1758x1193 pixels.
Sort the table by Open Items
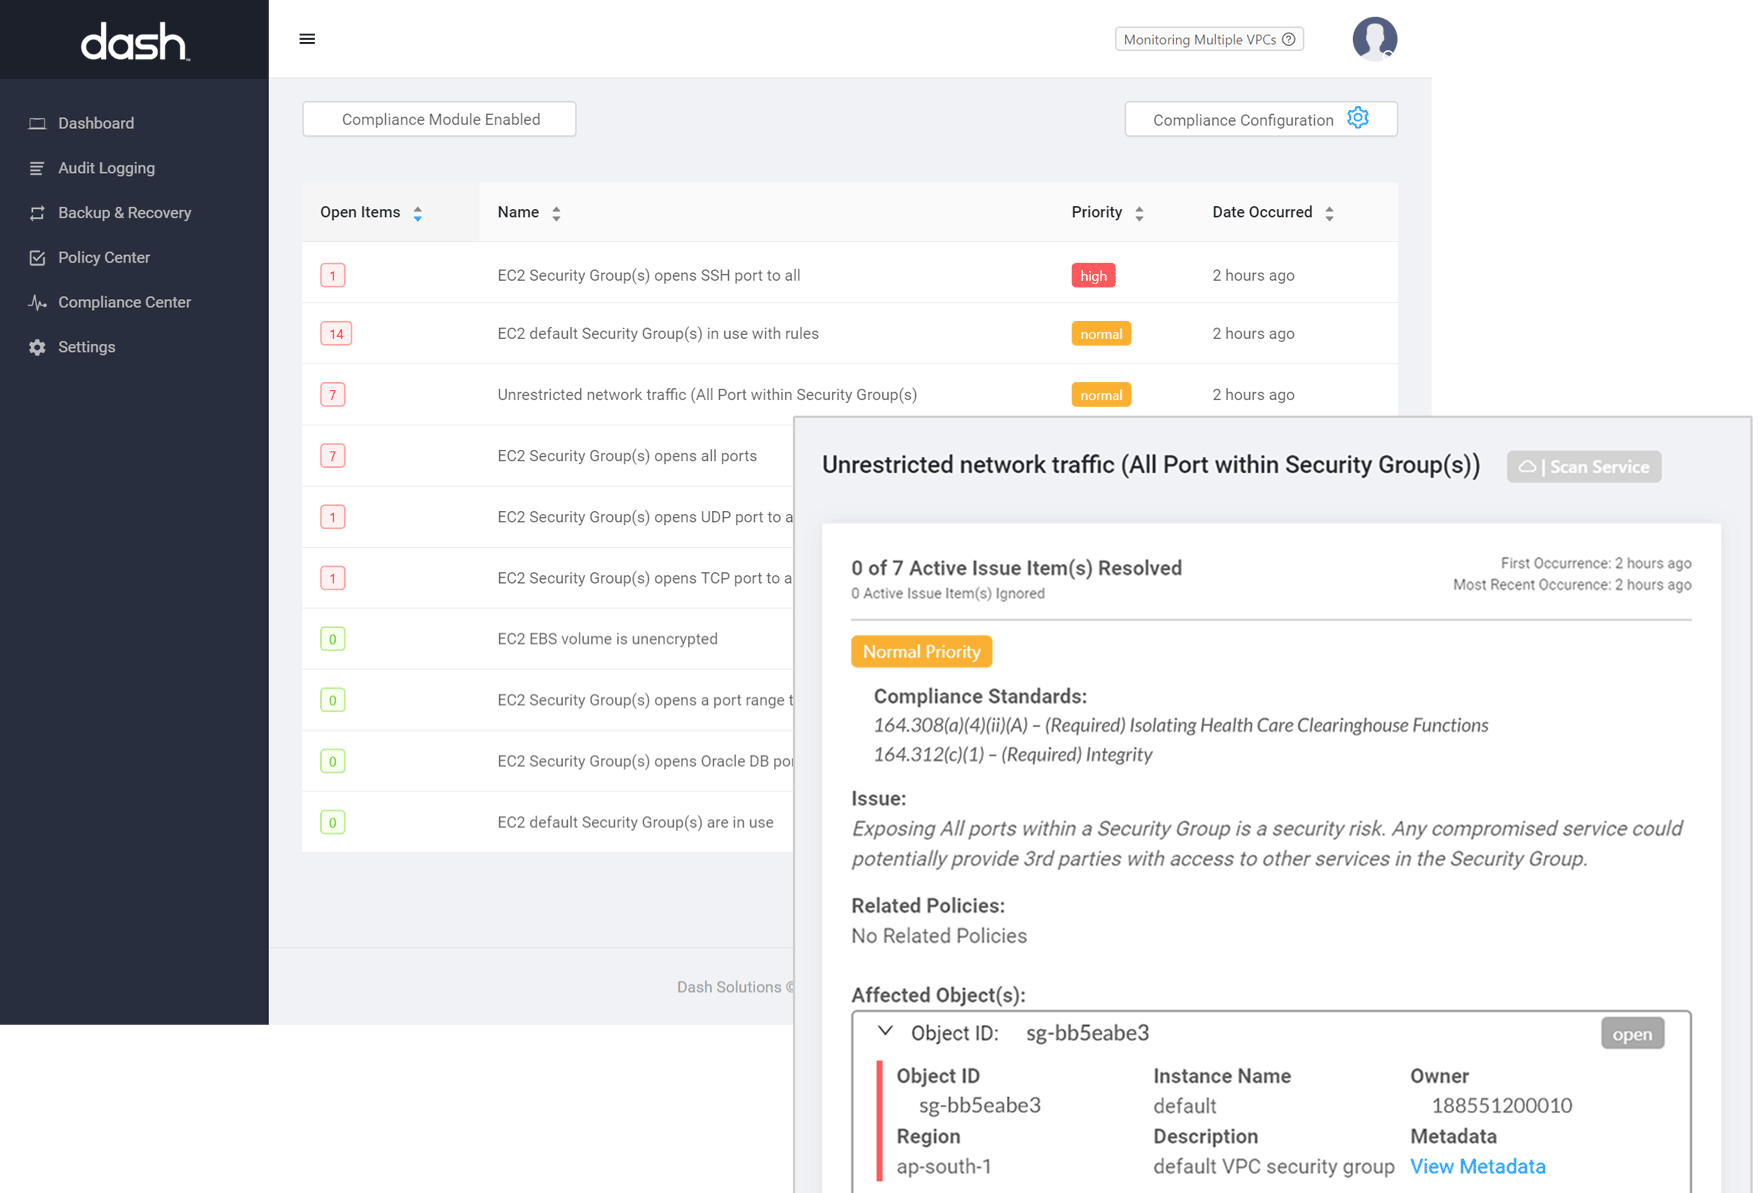[418, 213]
